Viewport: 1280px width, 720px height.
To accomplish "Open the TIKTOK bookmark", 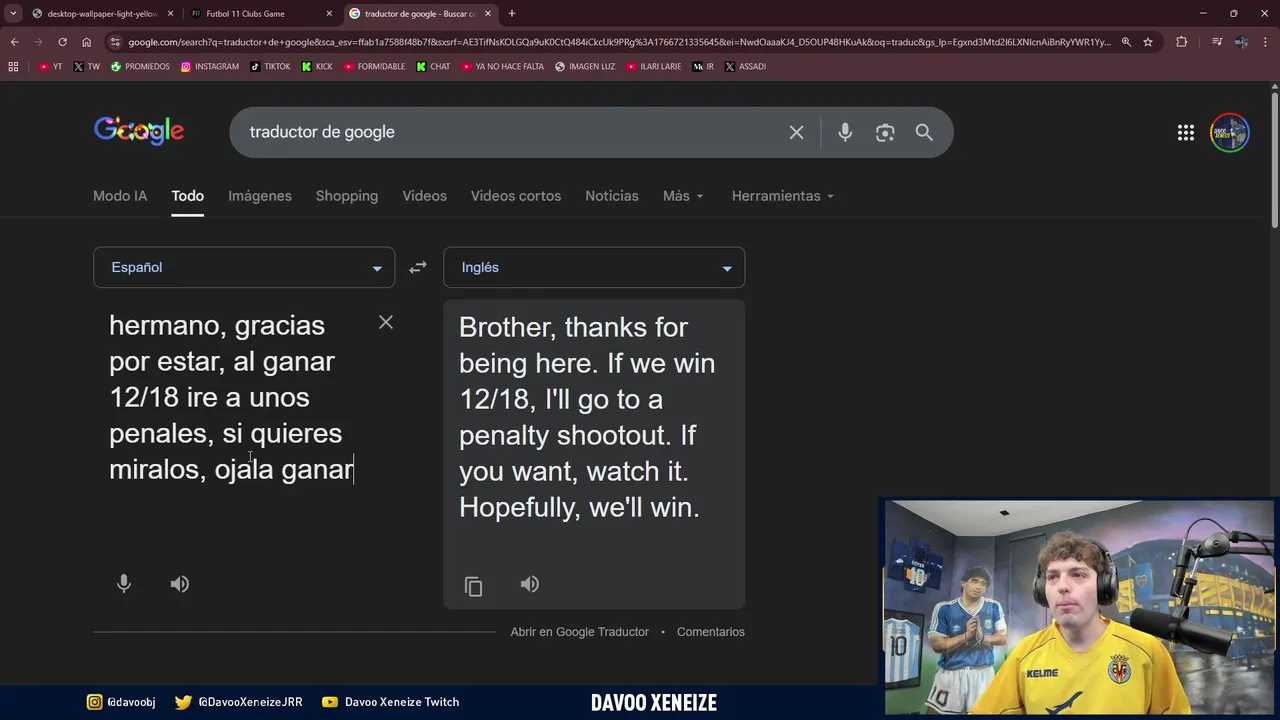I will 270,66.
